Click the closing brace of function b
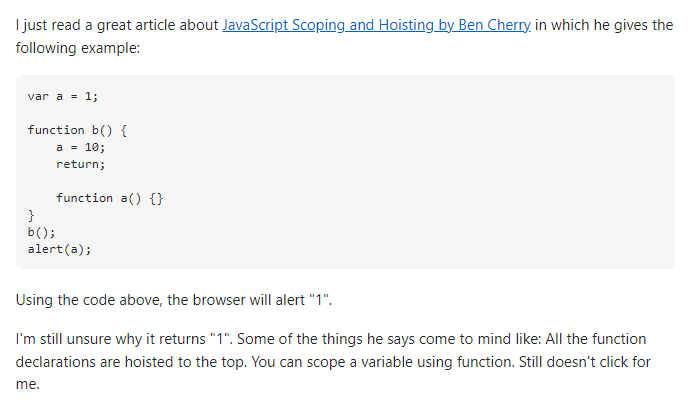697x409 pixels. pyautogui.click(x=31, y=216)
